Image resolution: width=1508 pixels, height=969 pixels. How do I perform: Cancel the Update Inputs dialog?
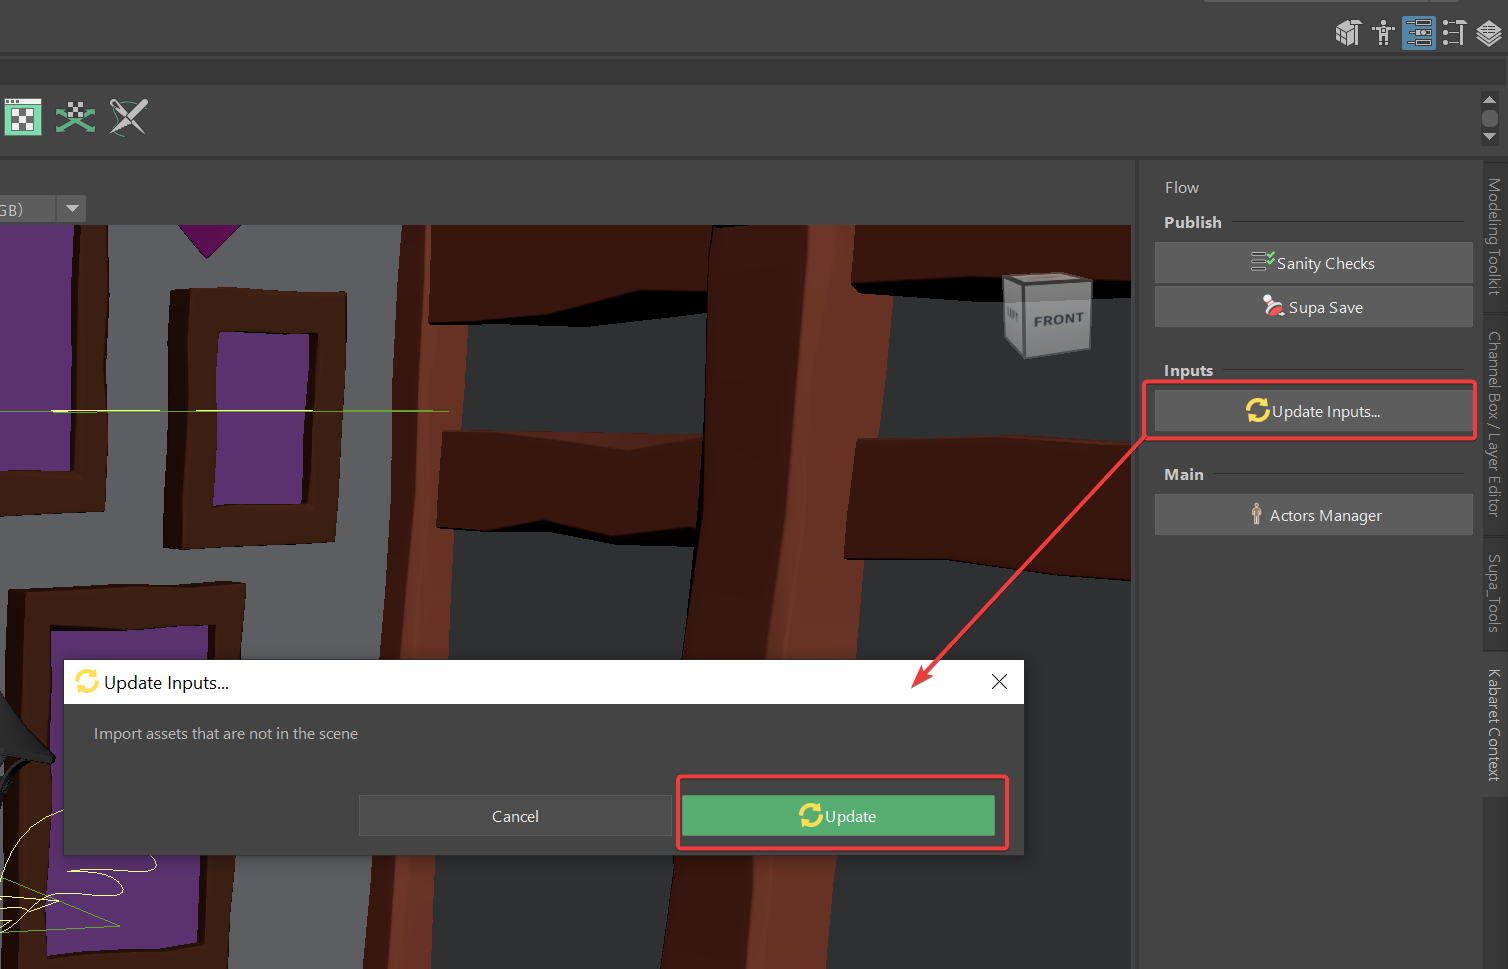(x=515, y=816)
